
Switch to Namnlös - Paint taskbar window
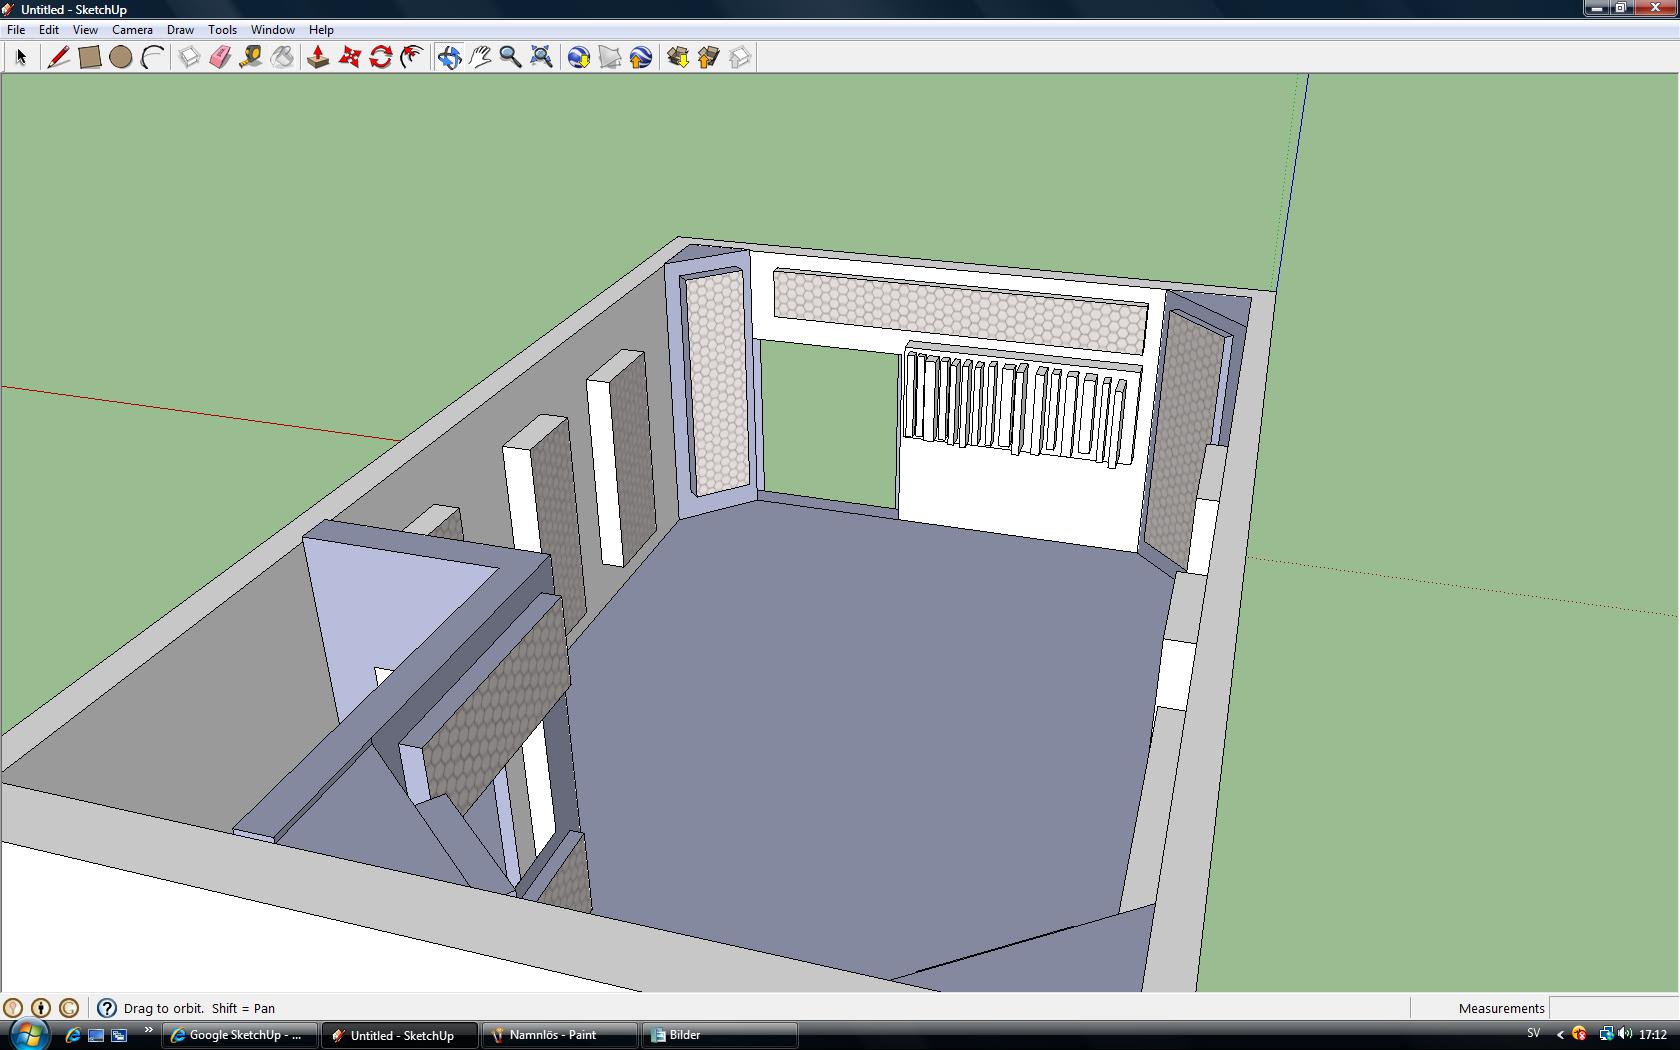tap(559, 1035)
